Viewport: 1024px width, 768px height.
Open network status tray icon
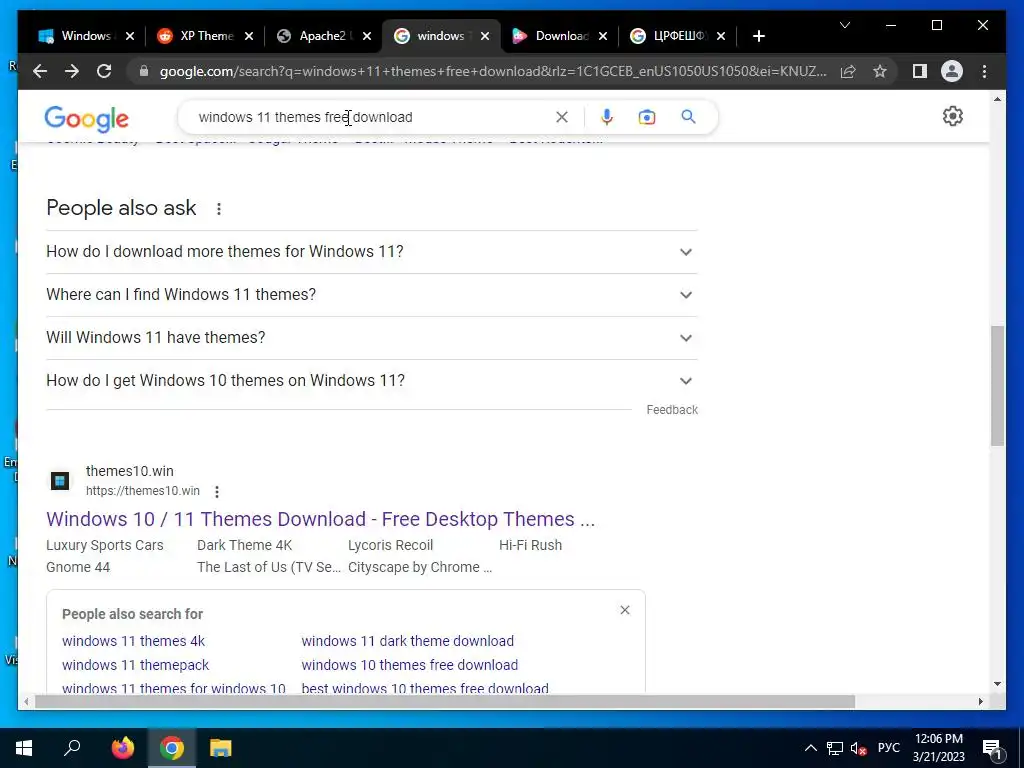coord(835,748)
